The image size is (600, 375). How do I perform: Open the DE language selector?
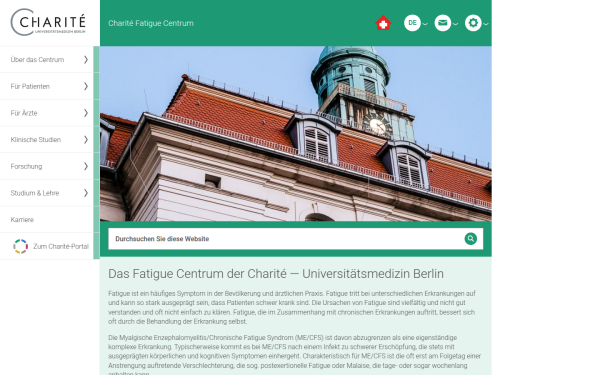(x=412, y=23)
